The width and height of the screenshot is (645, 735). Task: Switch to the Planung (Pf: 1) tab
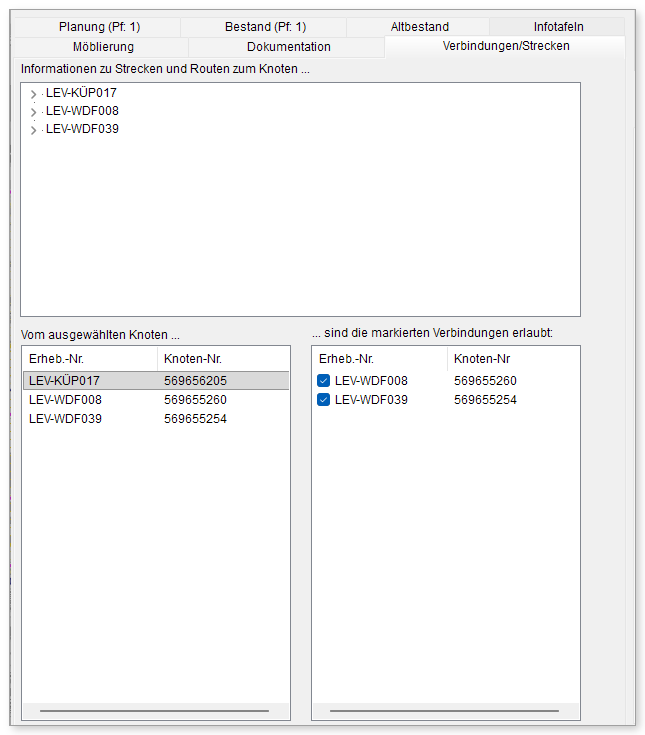coord(98,27)
